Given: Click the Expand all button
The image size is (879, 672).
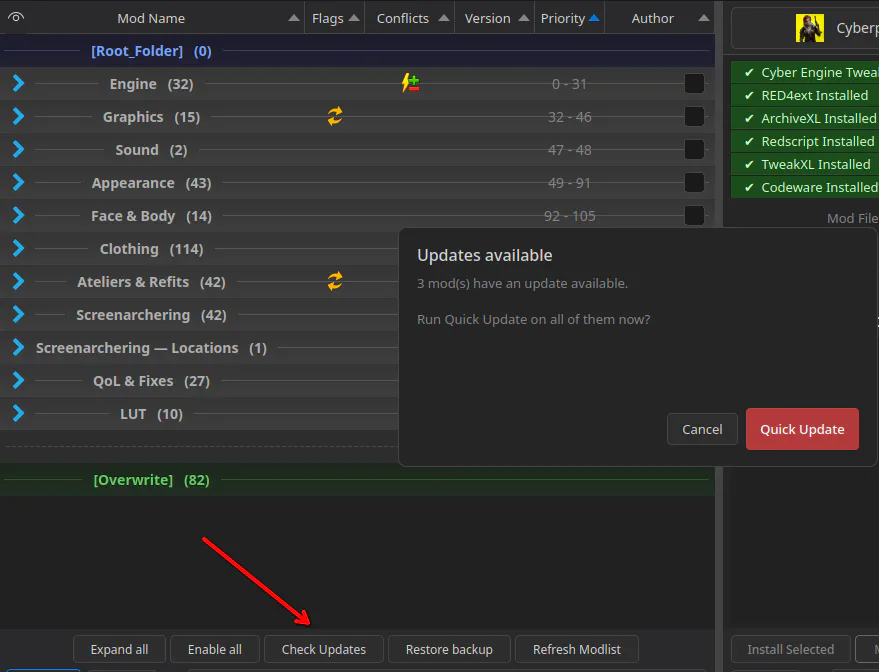Looking at the screenshot, I should 119,649.
